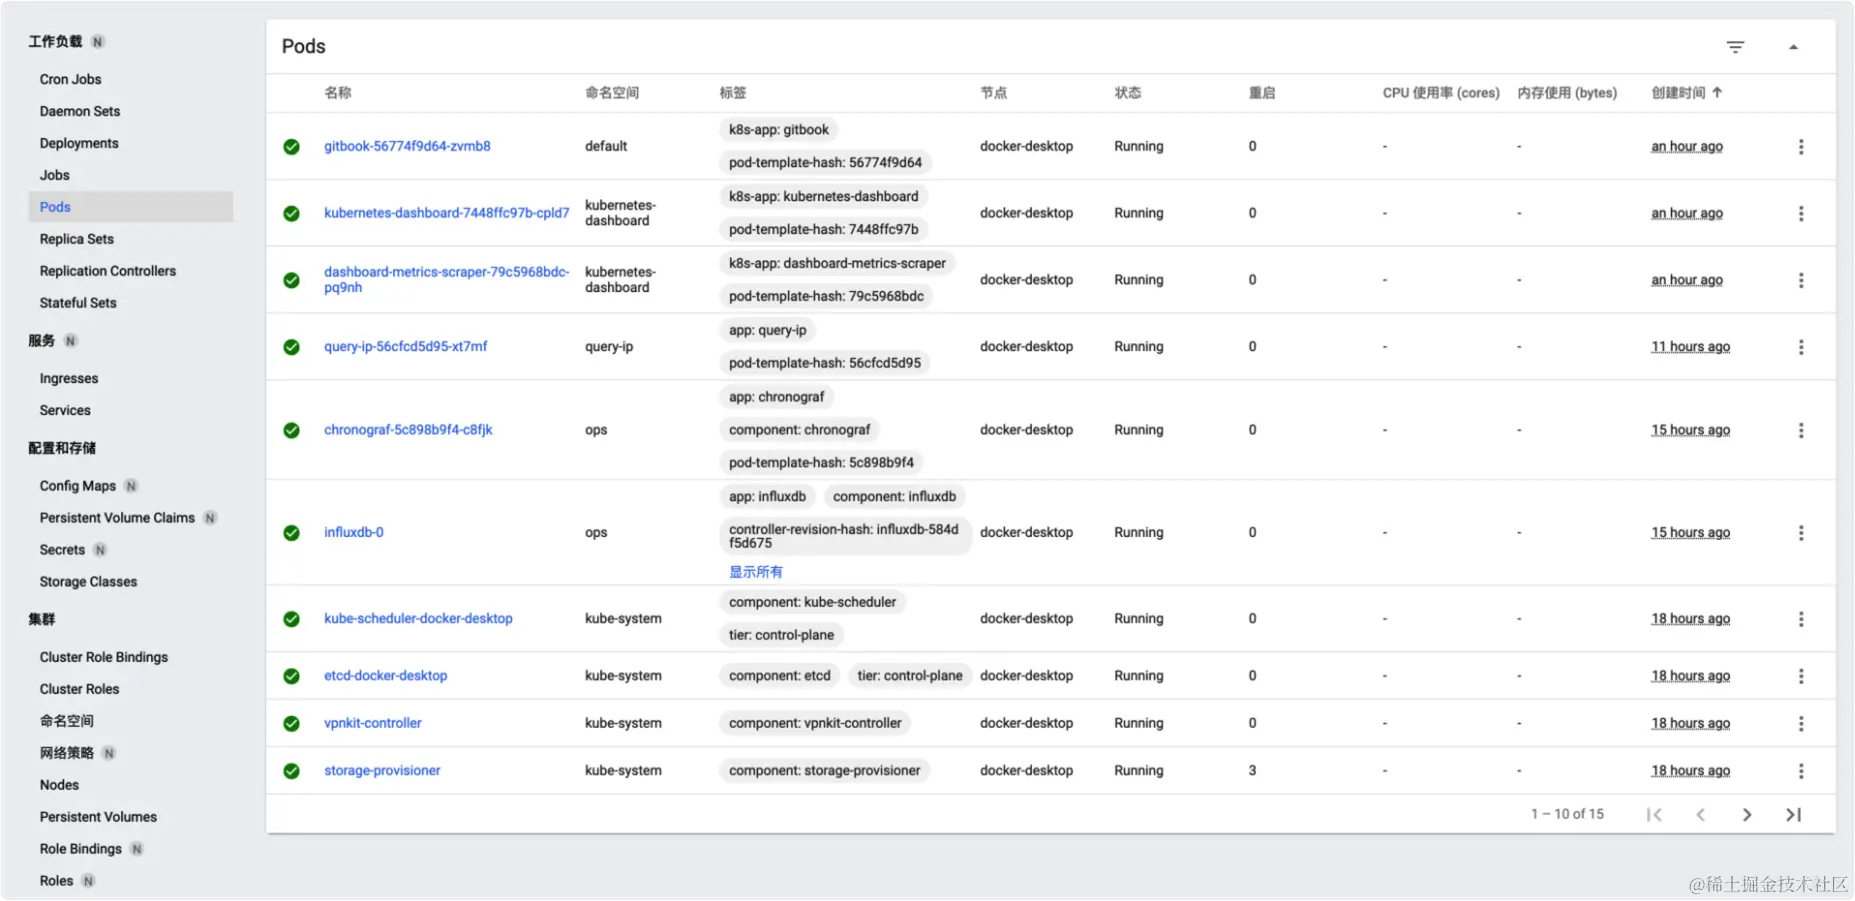This screenshot has width=1855, height=901.
Task: Open actions menu for the storage-provisioner pod
Action: tap(1801, 771)
